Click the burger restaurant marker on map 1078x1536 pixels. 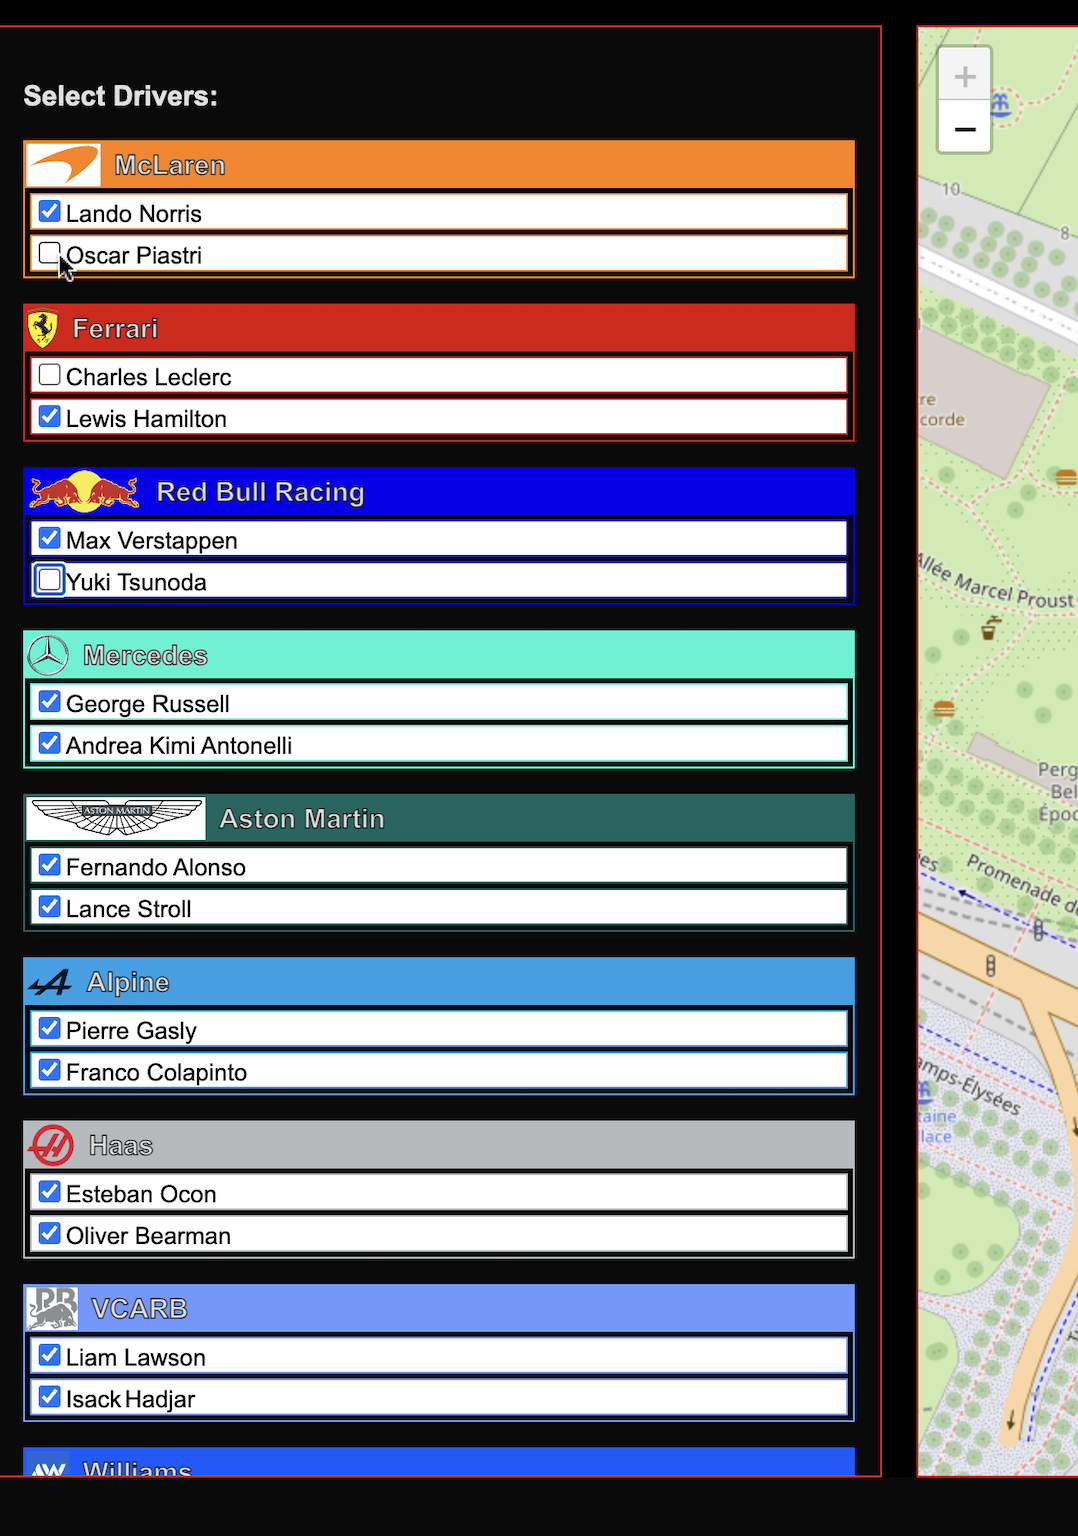943,710
